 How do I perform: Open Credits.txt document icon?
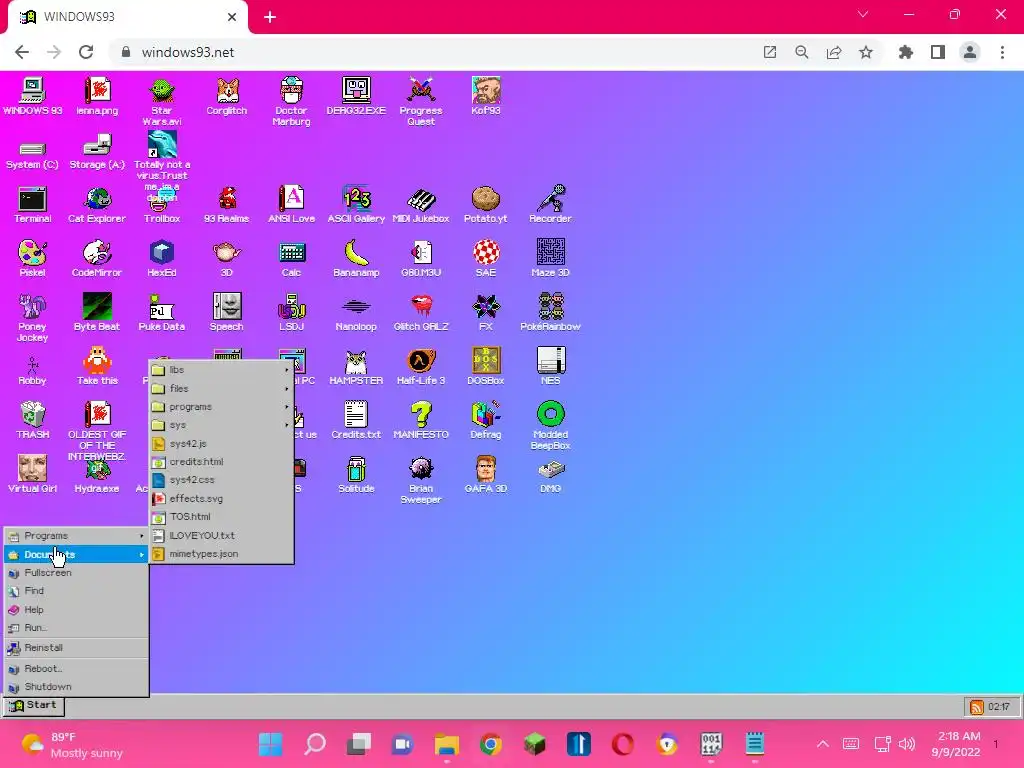tap(356, 421)
